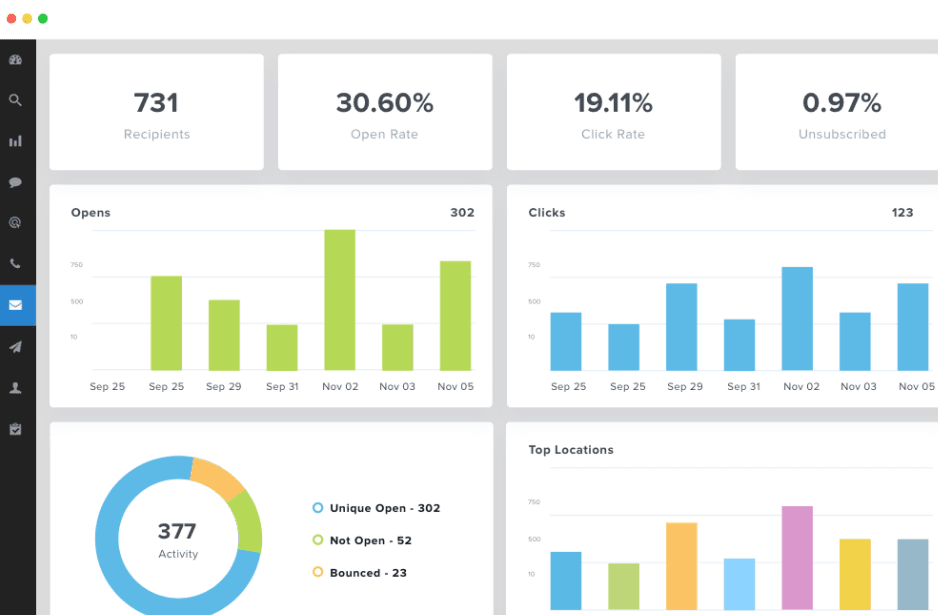Viewport: 938px width, 615px height.
Task: Click the 500 y-axis label in Clicks chart
Action: click(534, 302)
